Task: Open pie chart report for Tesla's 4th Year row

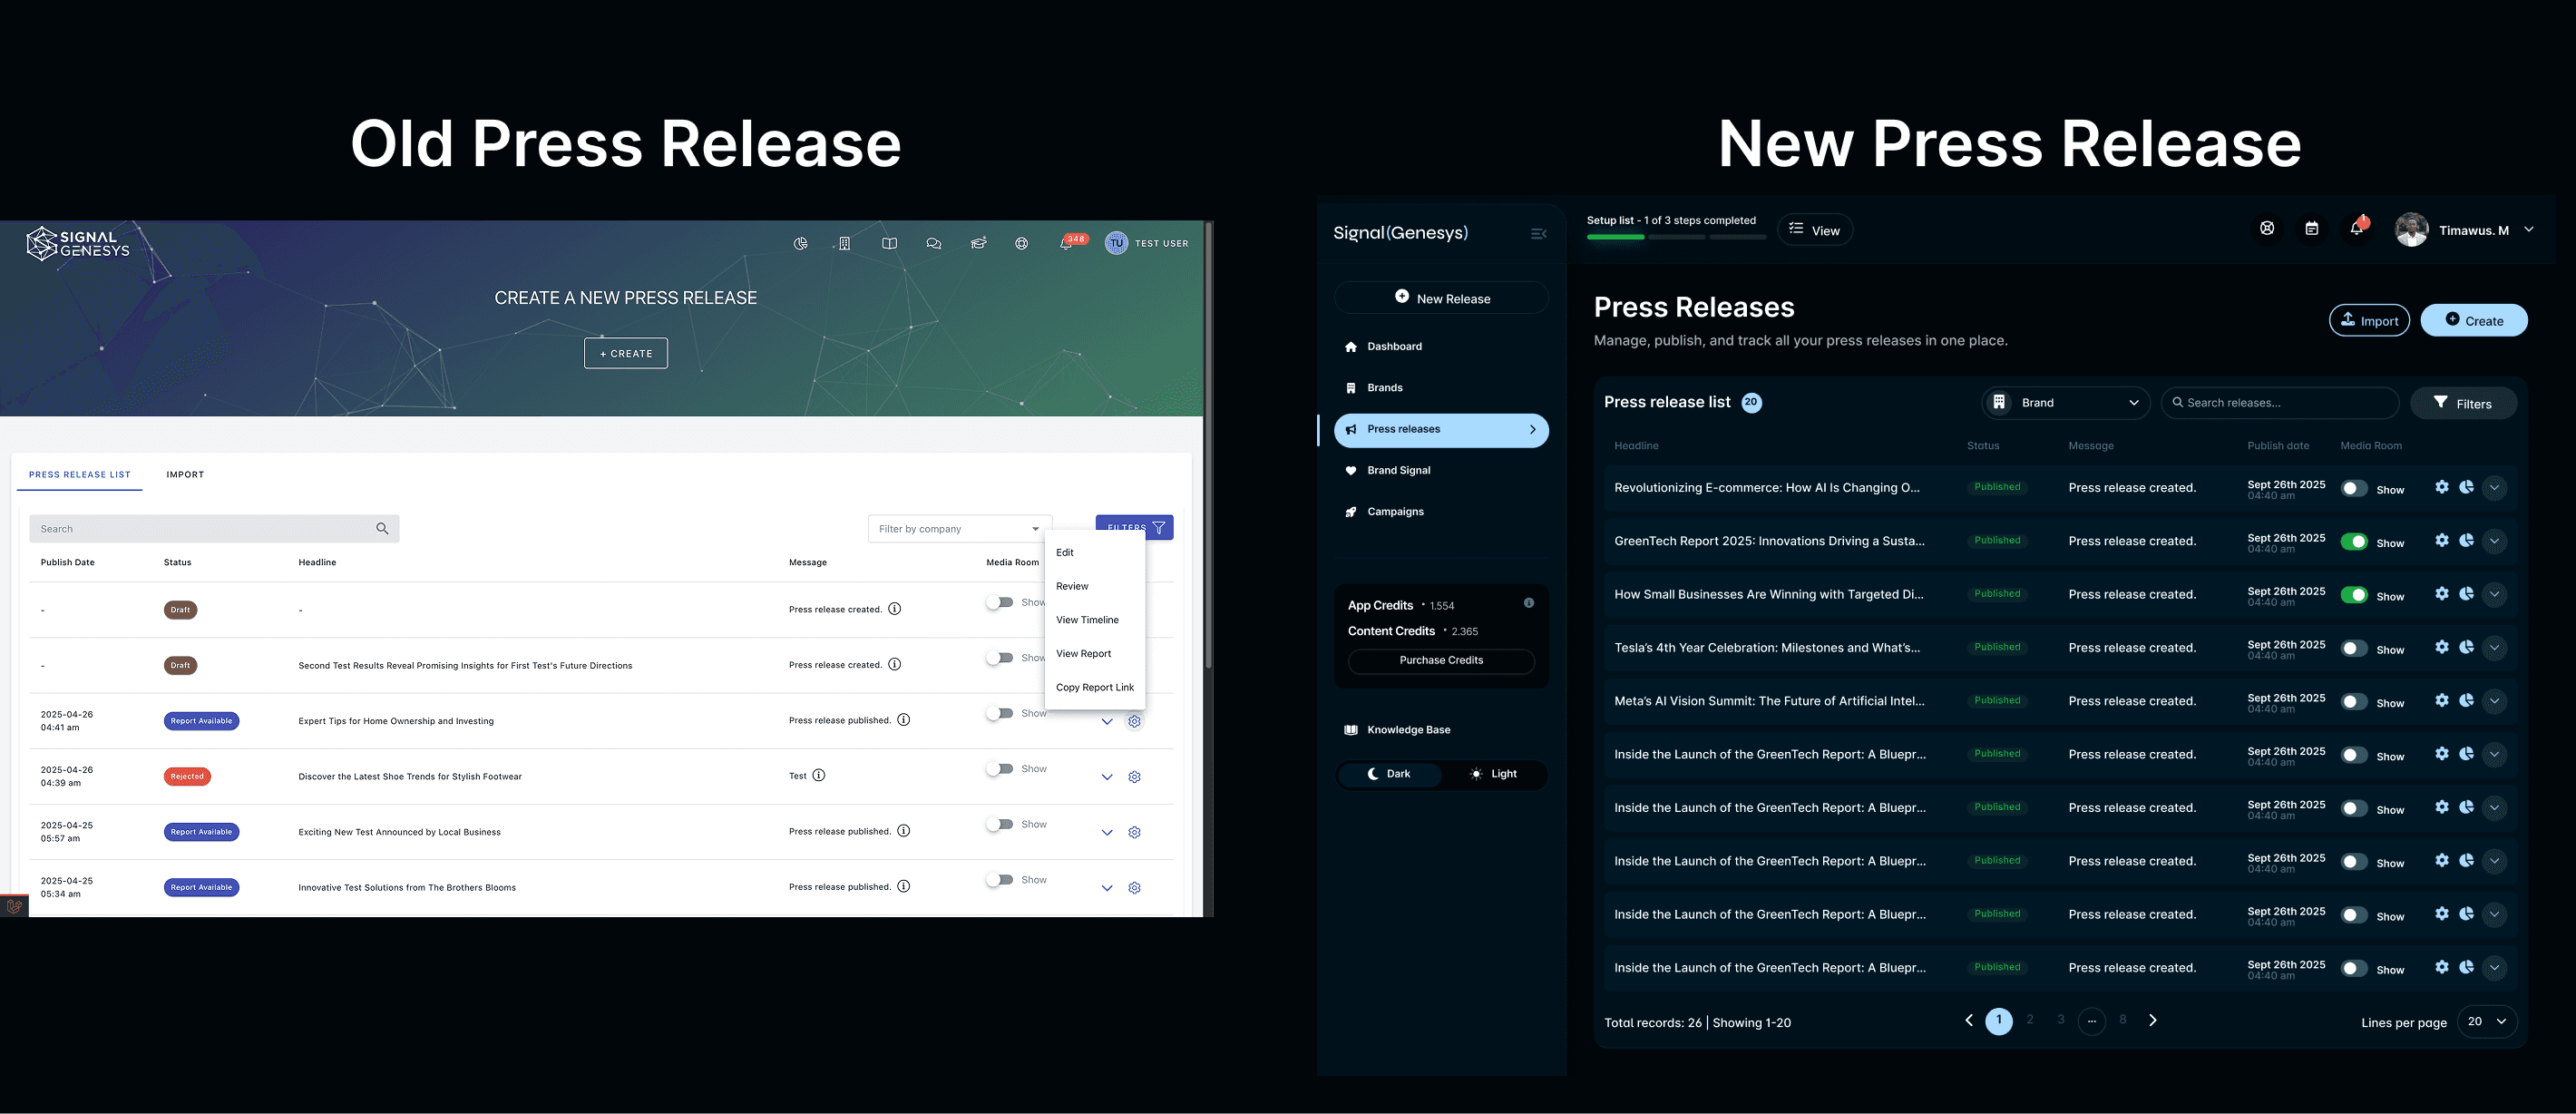Action: click(2466, 647)
